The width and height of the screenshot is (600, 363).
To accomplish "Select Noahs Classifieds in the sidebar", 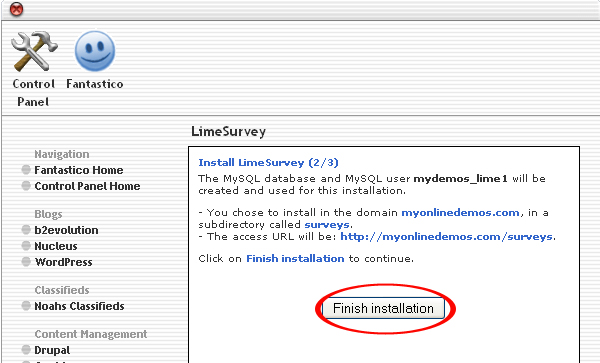I will (x=79, y=306).
